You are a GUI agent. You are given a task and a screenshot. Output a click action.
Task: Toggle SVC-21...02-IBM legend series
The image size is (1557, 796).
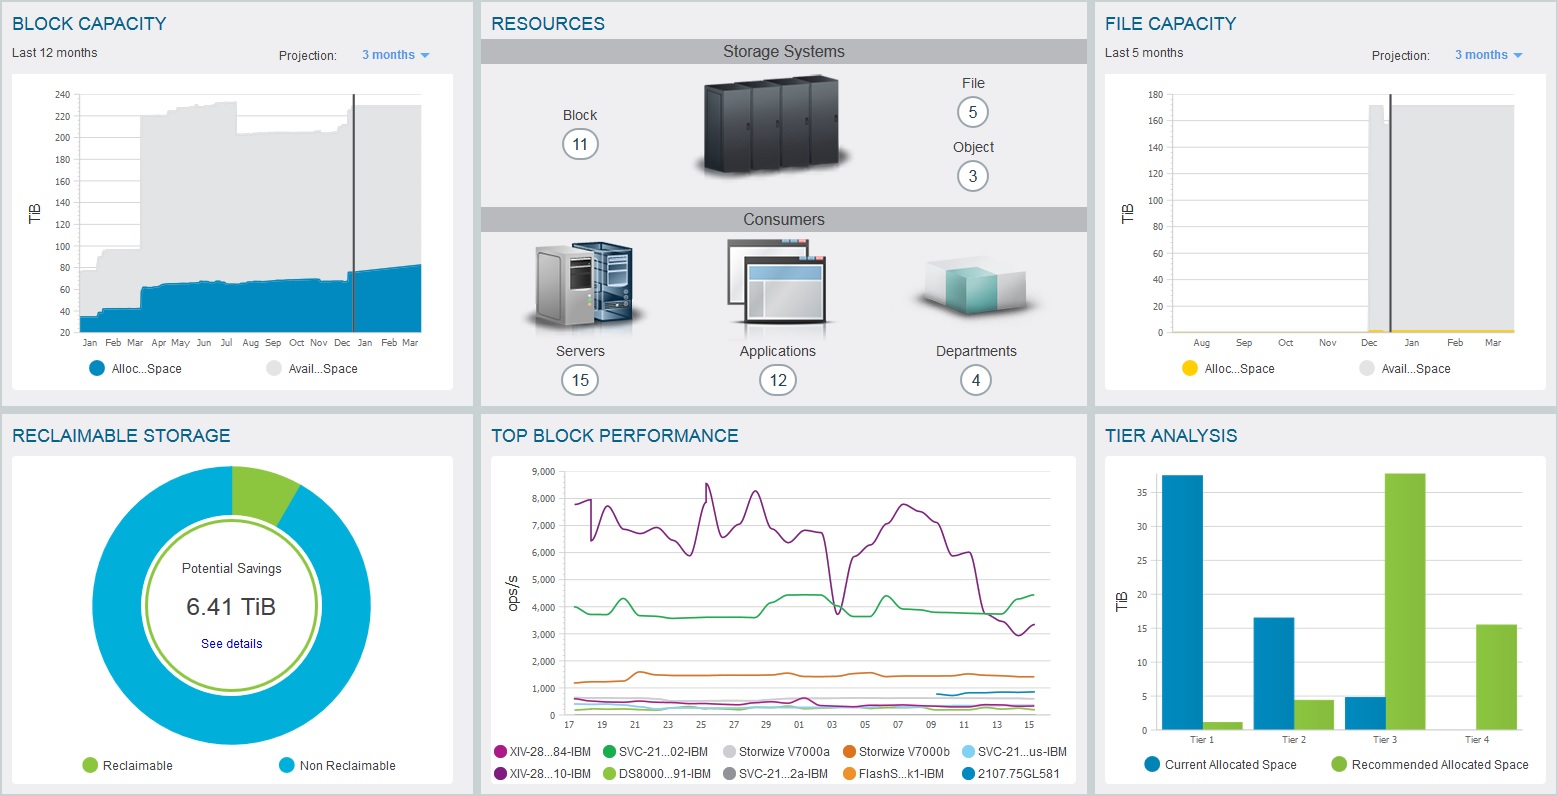(x=655, y=751)
